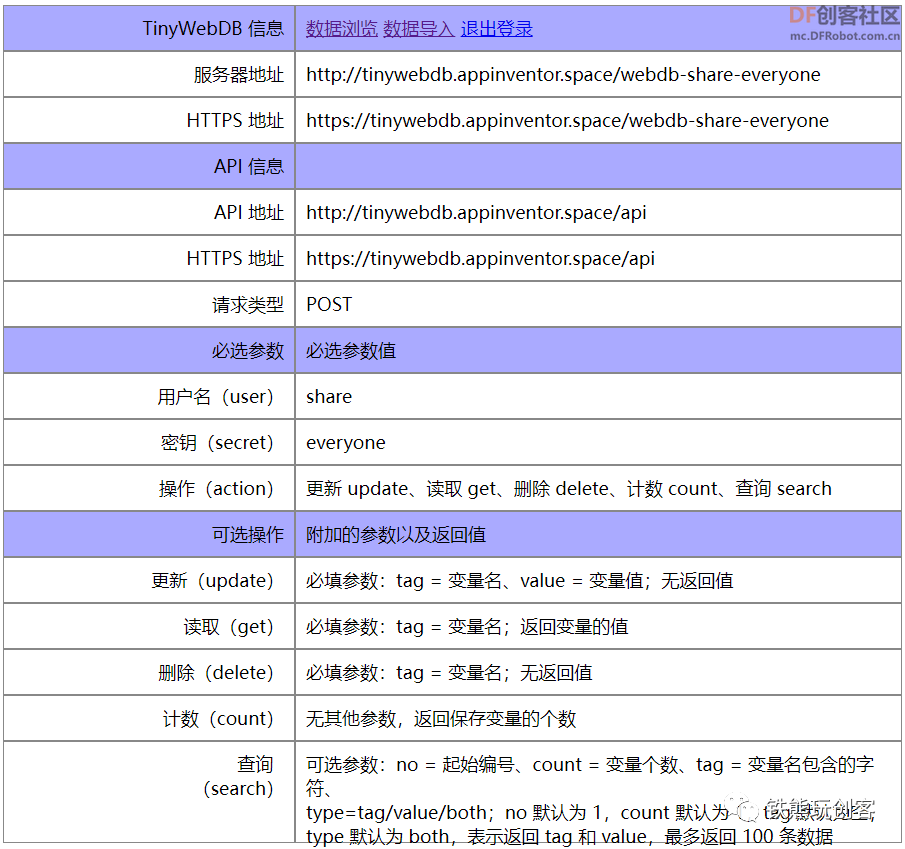Click https://tinywebdb.appinventor.space/webdb-share-everyone address text

567,121
